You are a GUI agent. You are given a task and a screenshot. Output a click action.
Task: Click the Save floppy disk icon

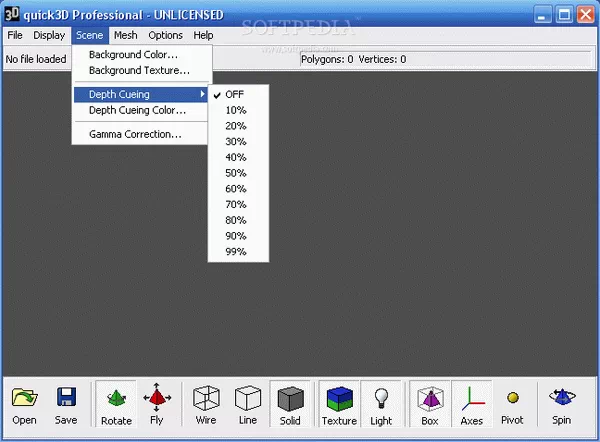66,396
